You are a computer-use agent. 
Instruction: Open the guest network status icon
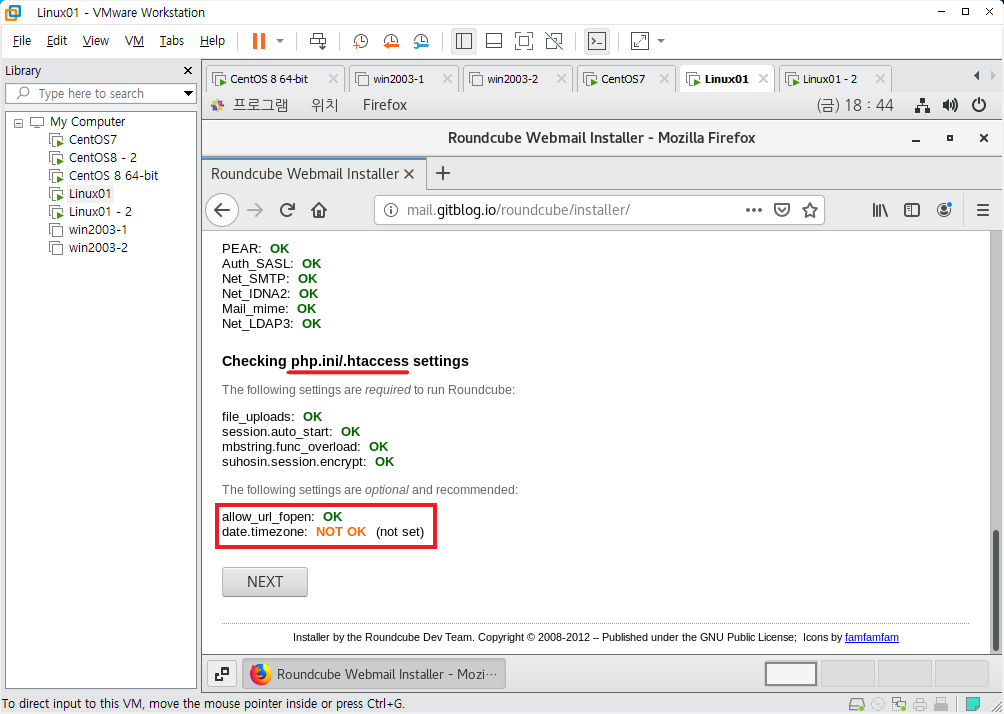[922, 105]
